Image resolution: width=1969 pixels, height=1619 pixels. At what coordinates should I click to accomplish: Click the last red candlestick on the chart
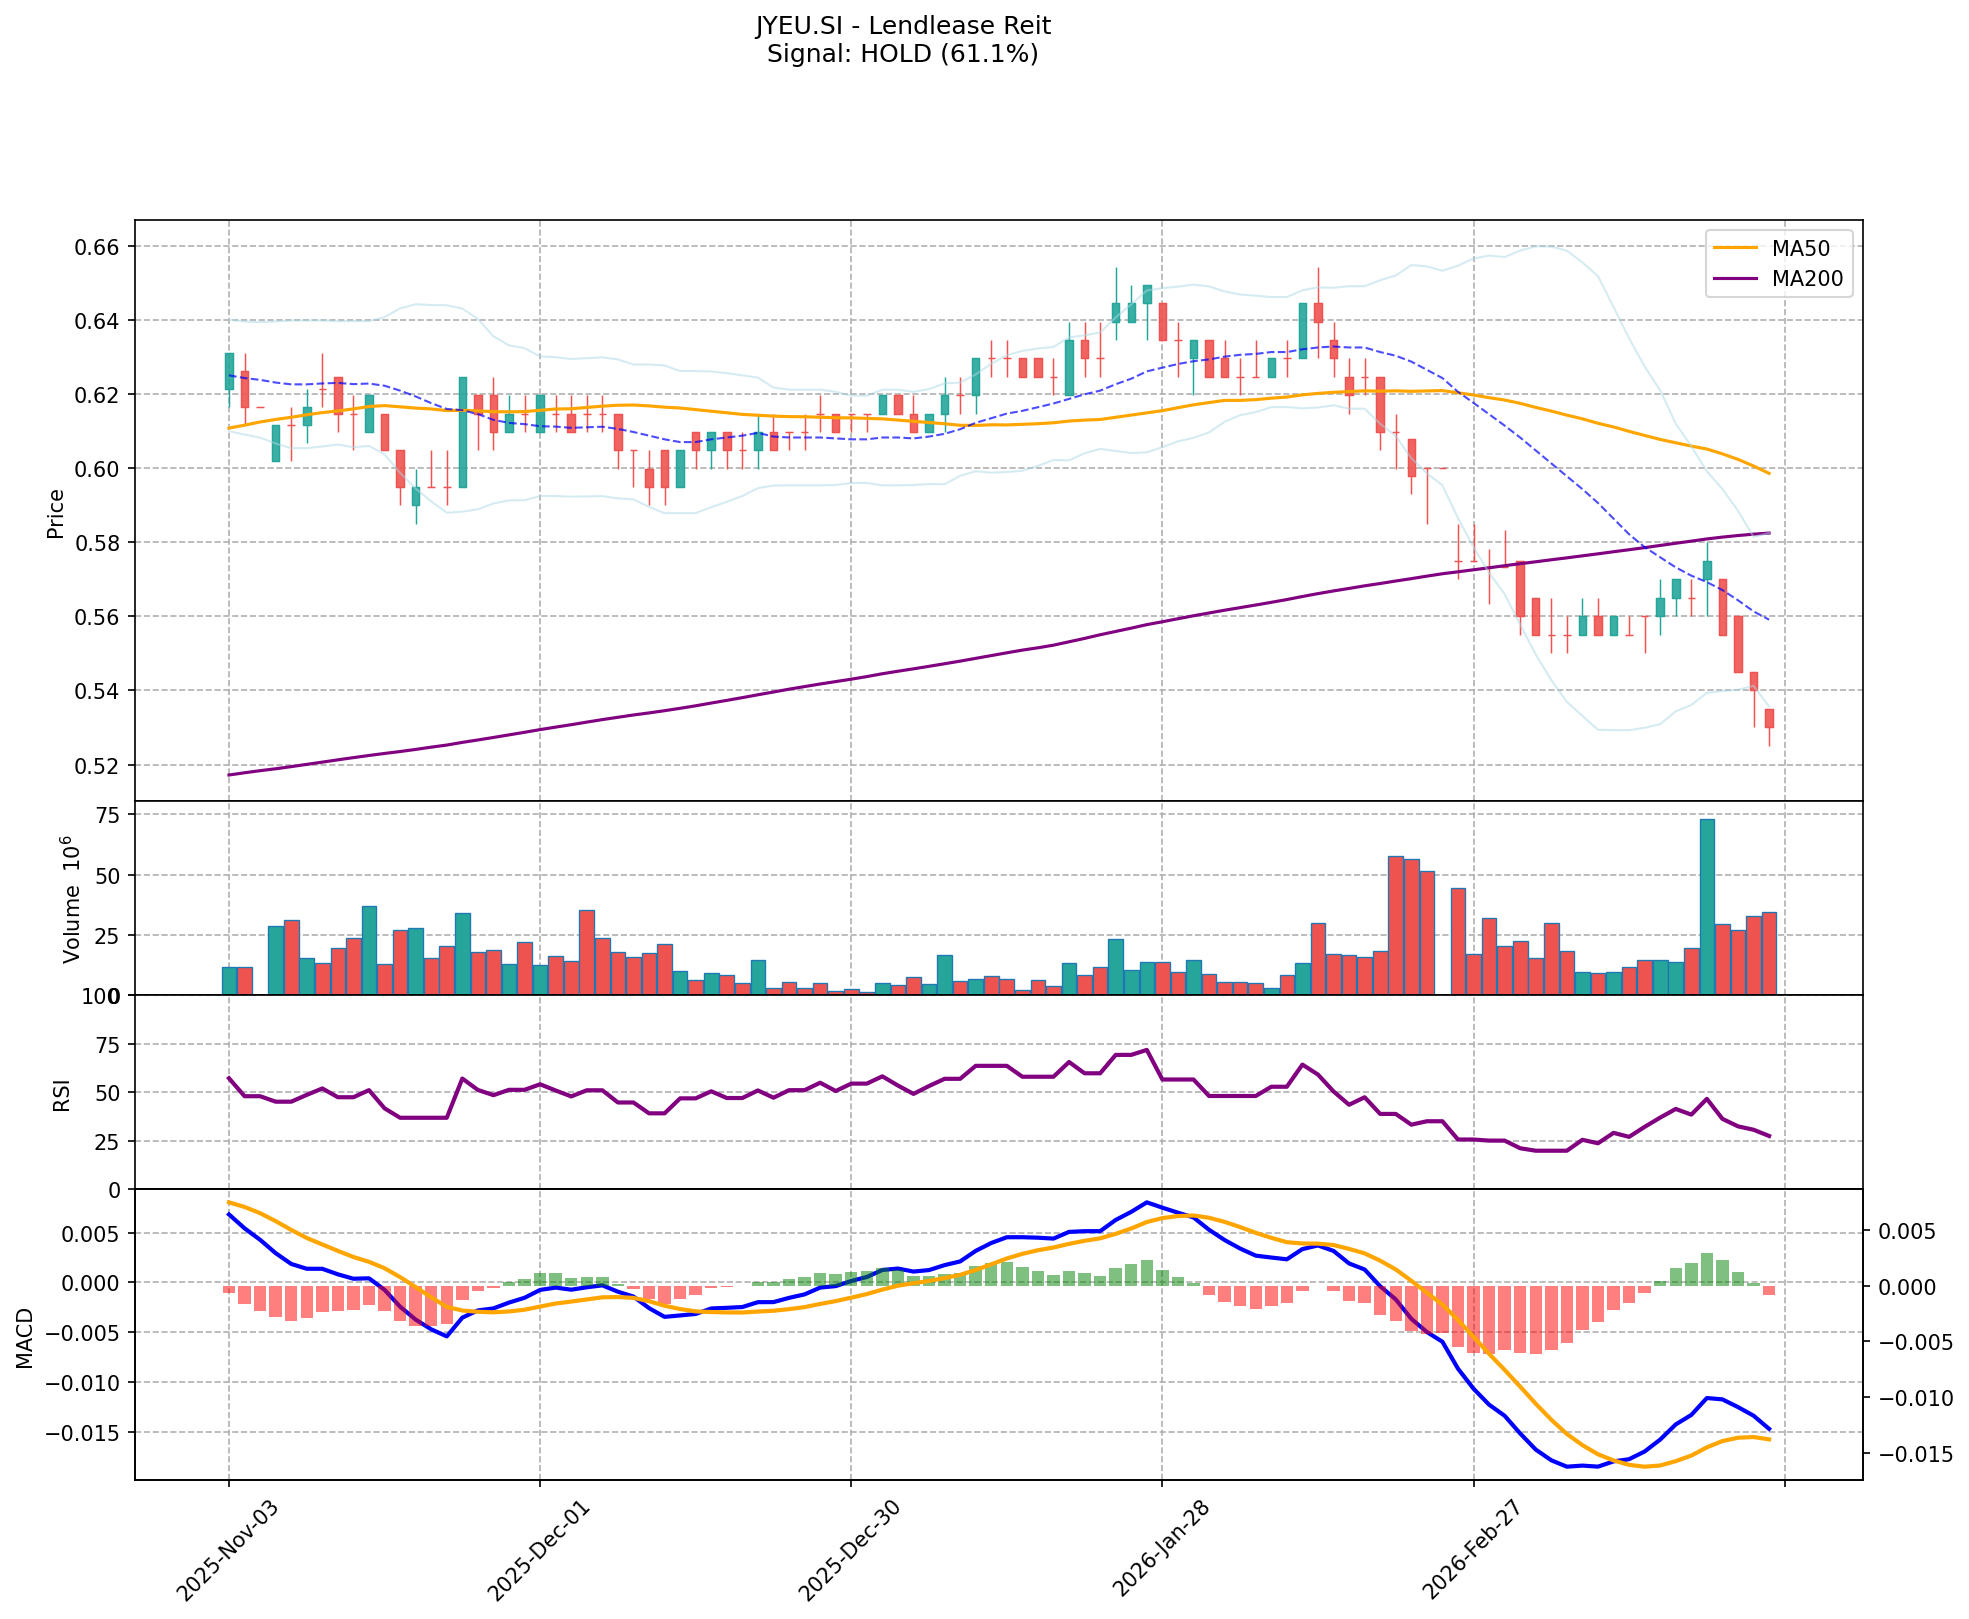1769,718
